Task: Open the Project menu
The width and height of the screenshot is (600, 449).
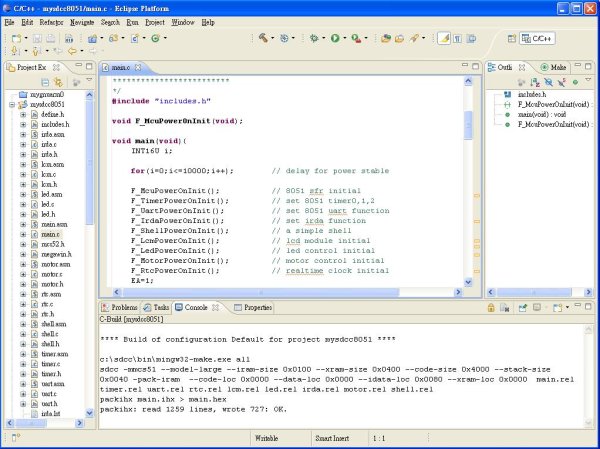Action: point(155,23)
